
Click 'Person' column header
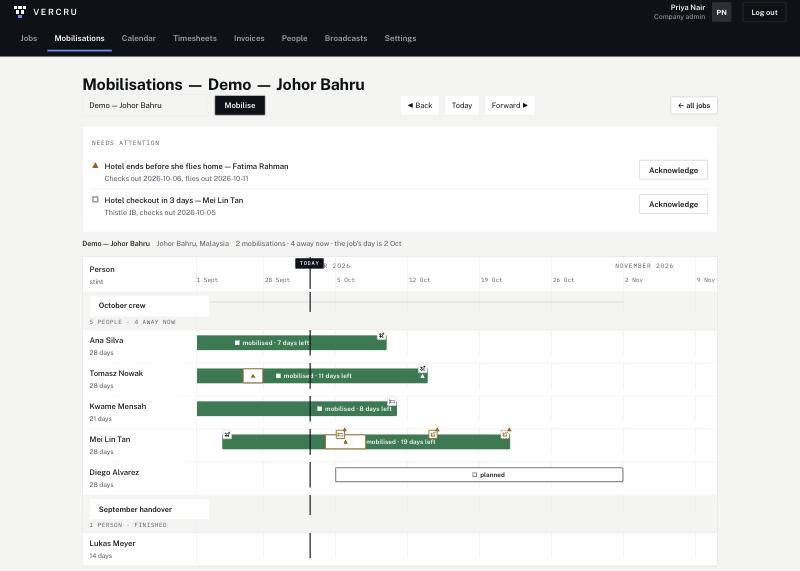pos(102,269)
